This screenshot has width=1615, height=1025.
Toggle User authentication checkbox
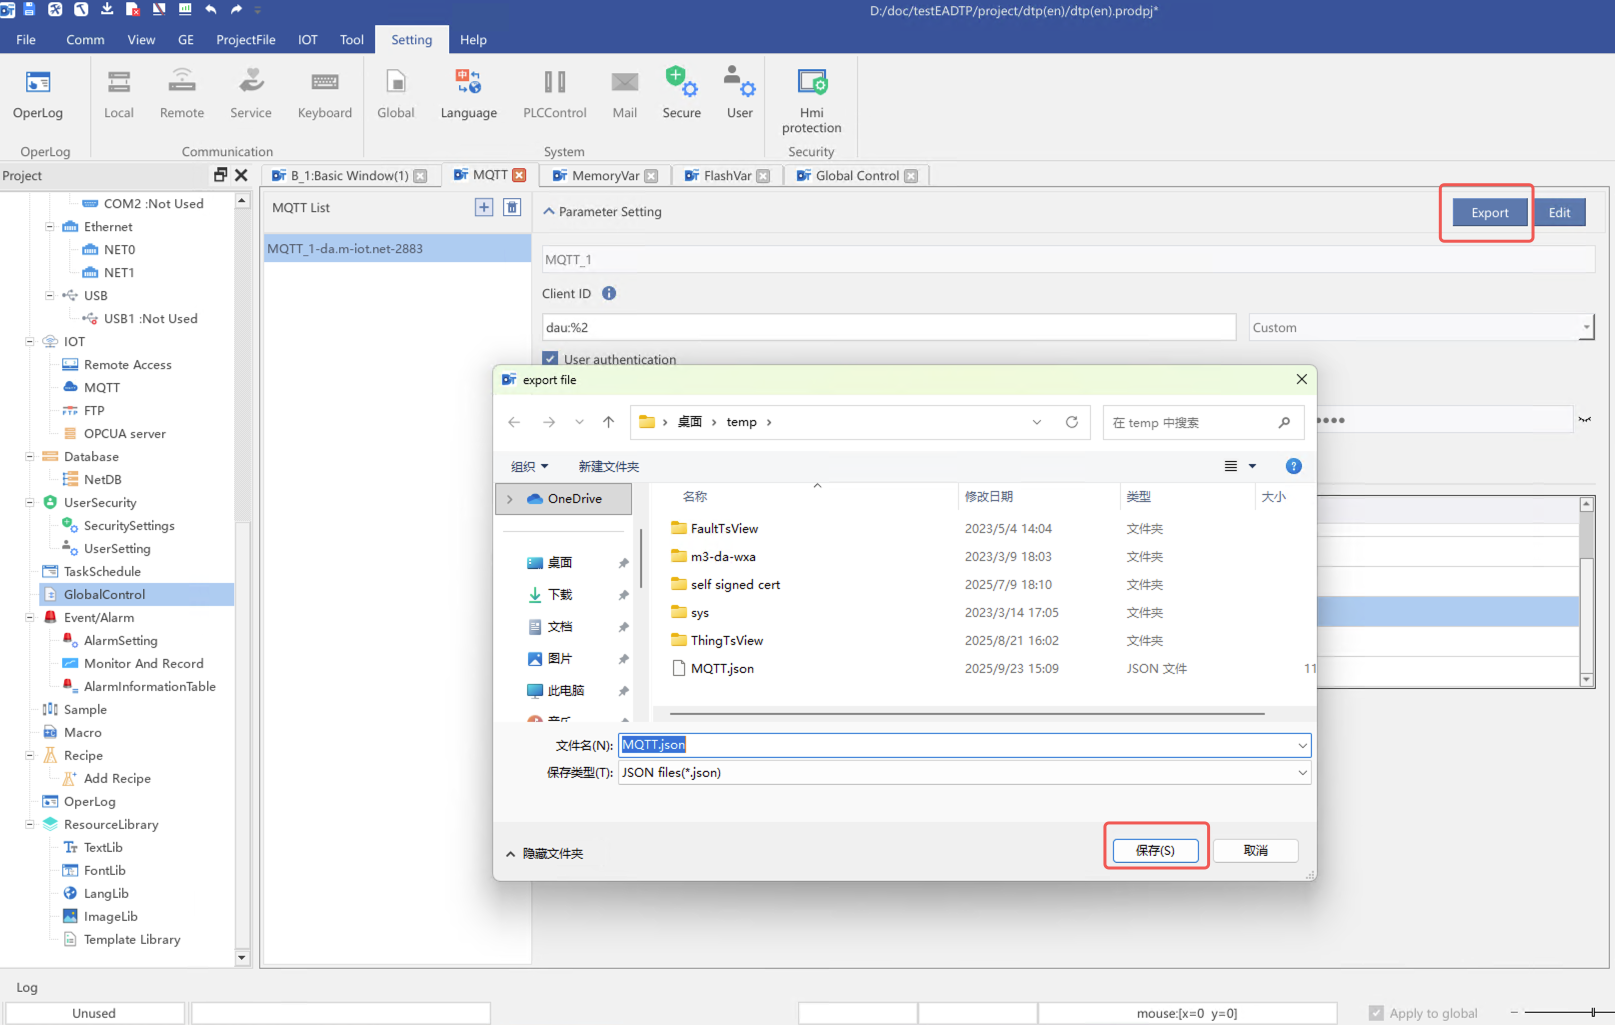coord(551,359)
